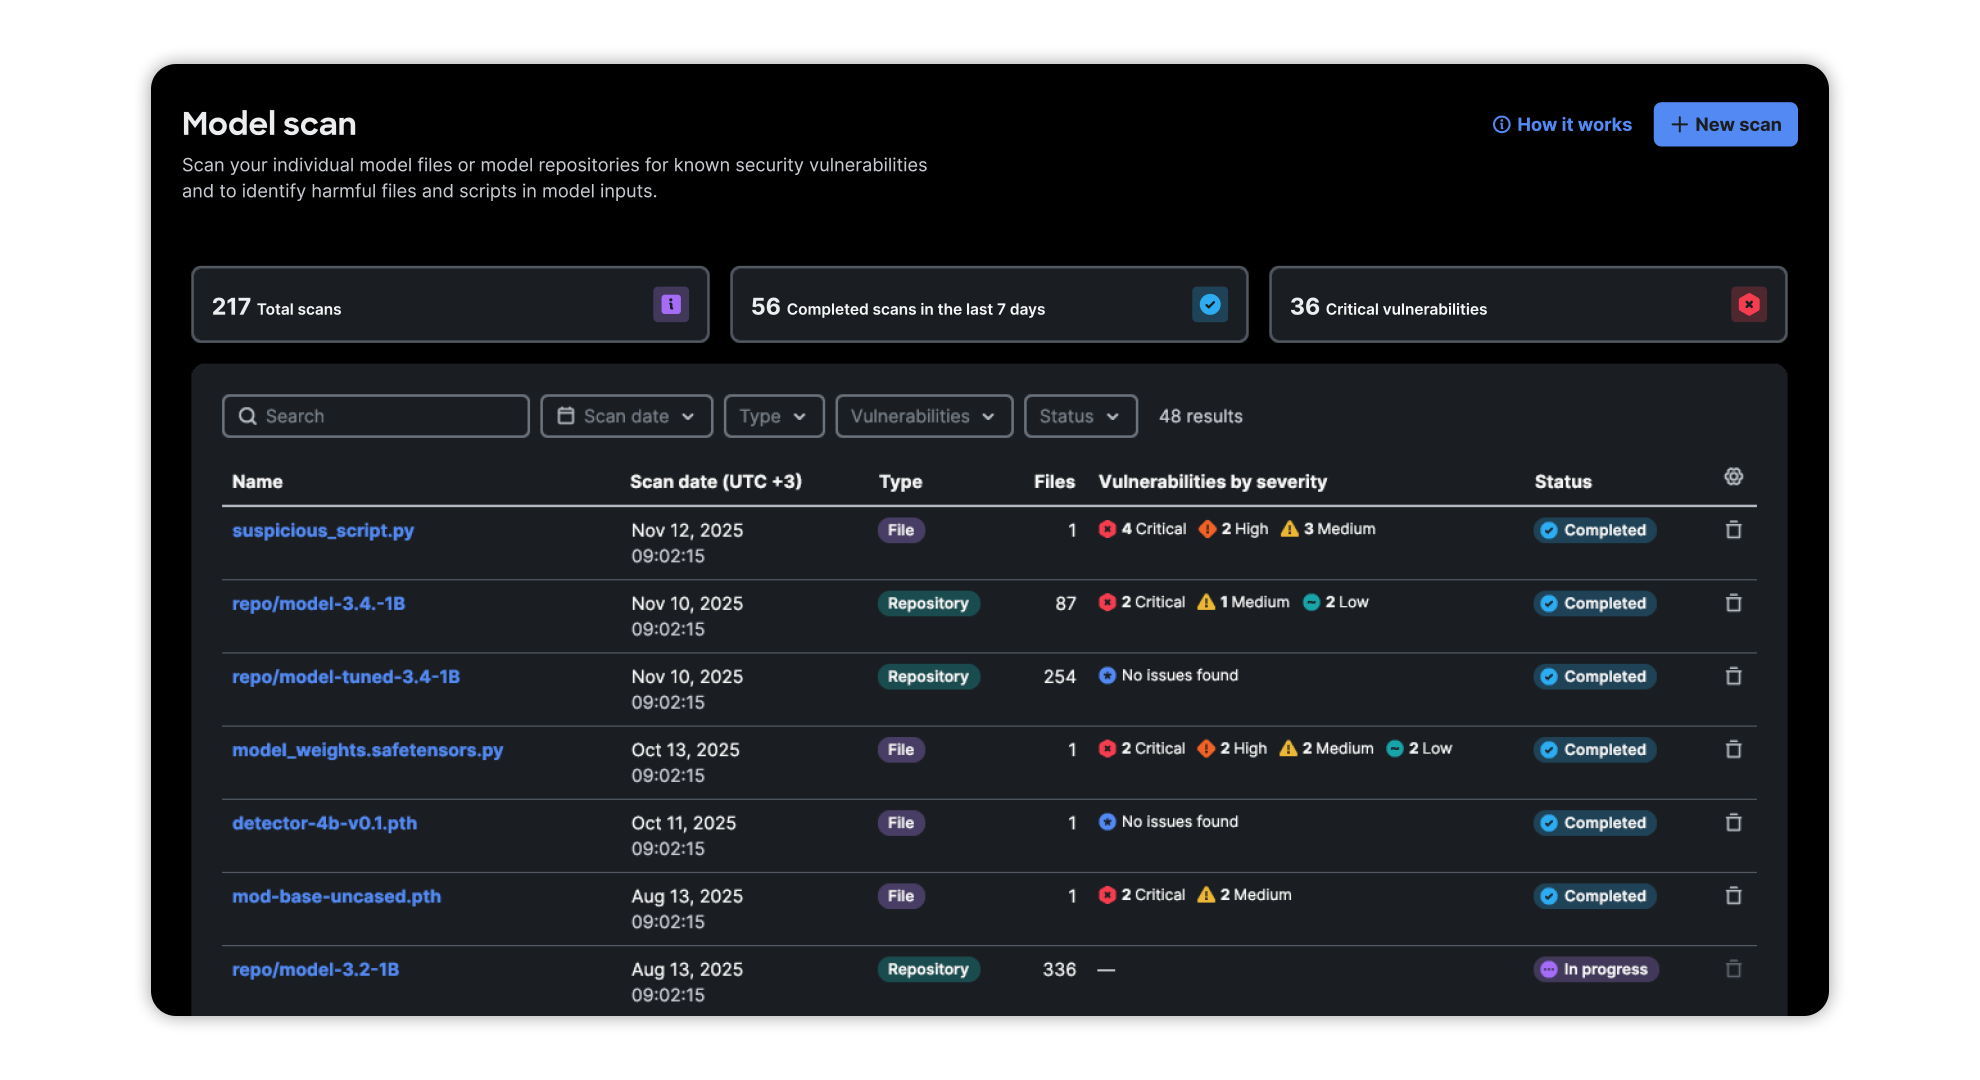Click inside the Search field
This screenshot has width=1980, height=1080.
(x=375, y=416)
